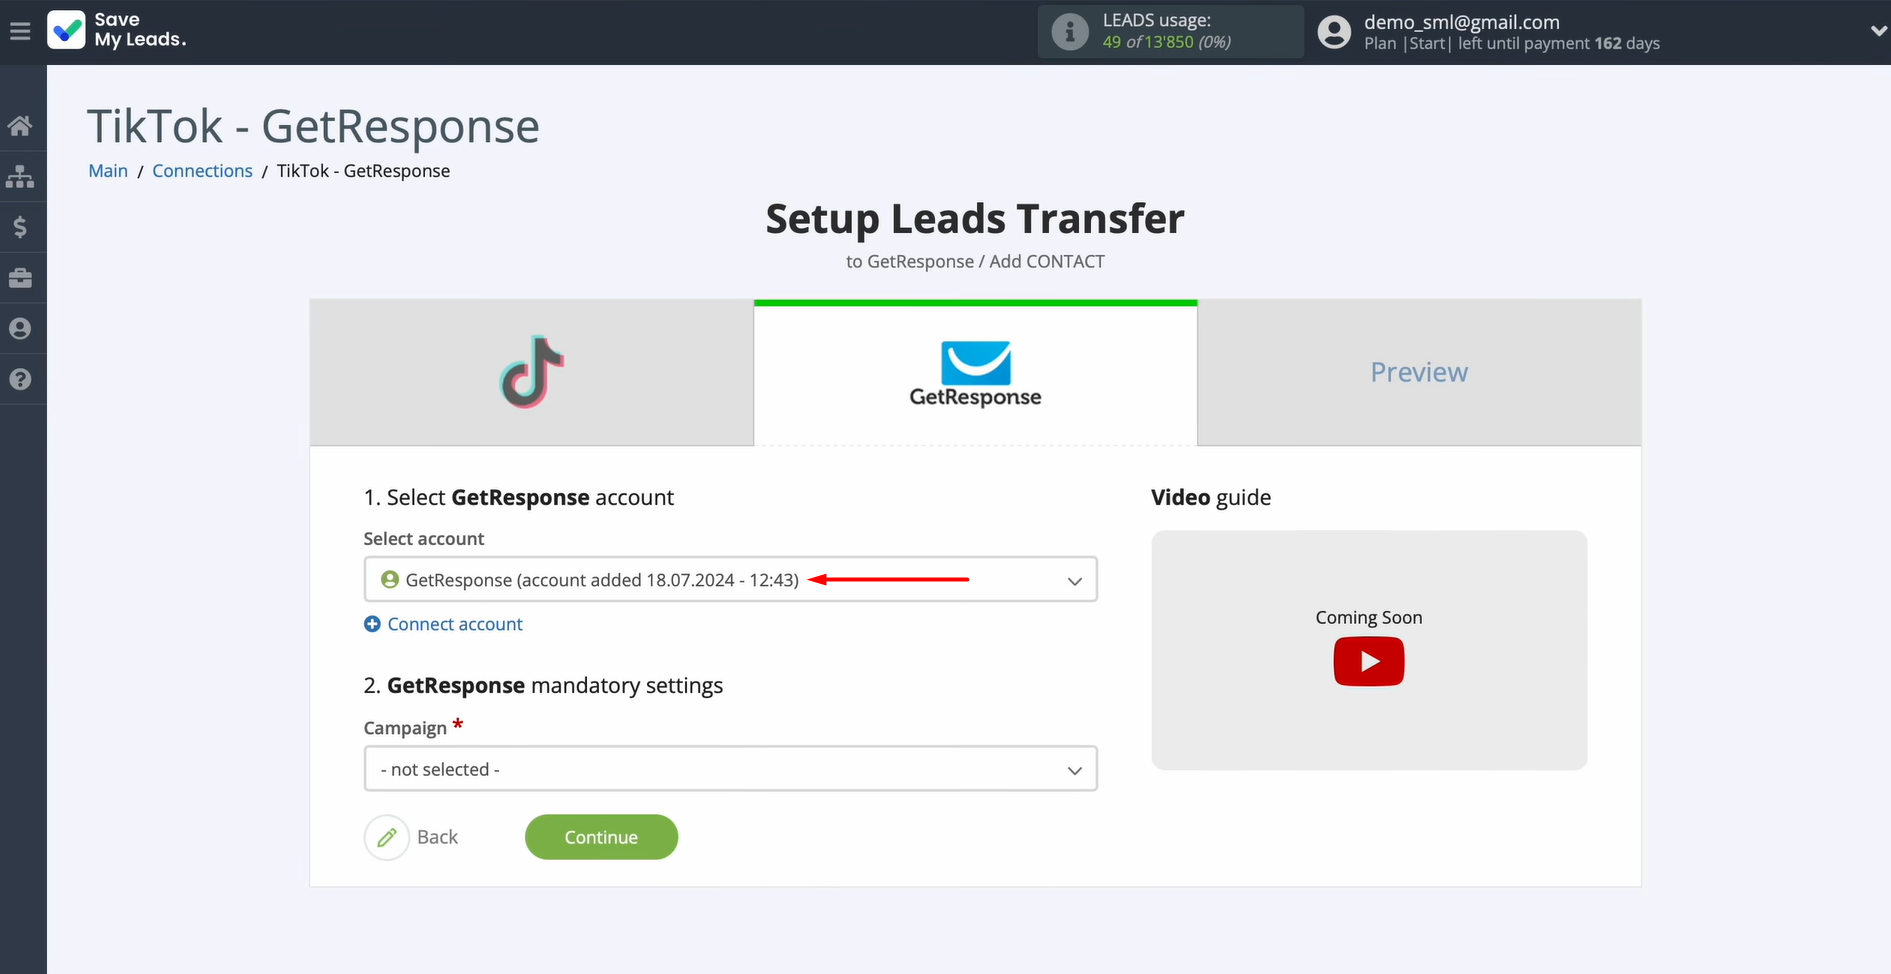The image size is (1891, 974).
Task: Open the profile person icon in sidebar
Action: [21, 328]
